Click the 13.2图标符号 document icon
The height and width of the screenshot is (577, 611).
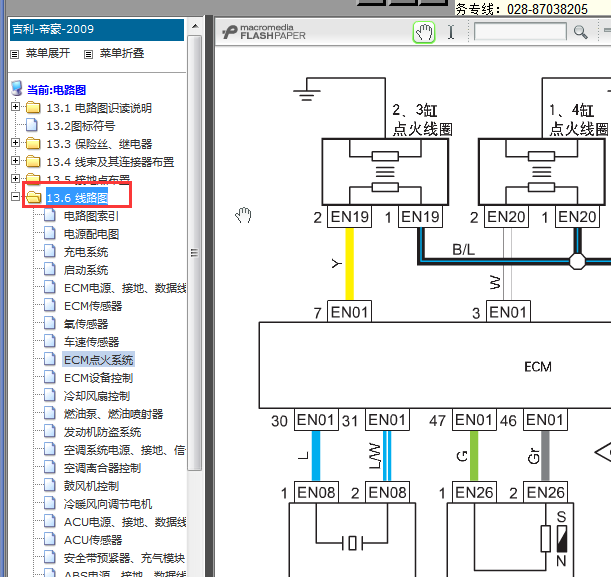pyautogui.click(x=32, y=125)
